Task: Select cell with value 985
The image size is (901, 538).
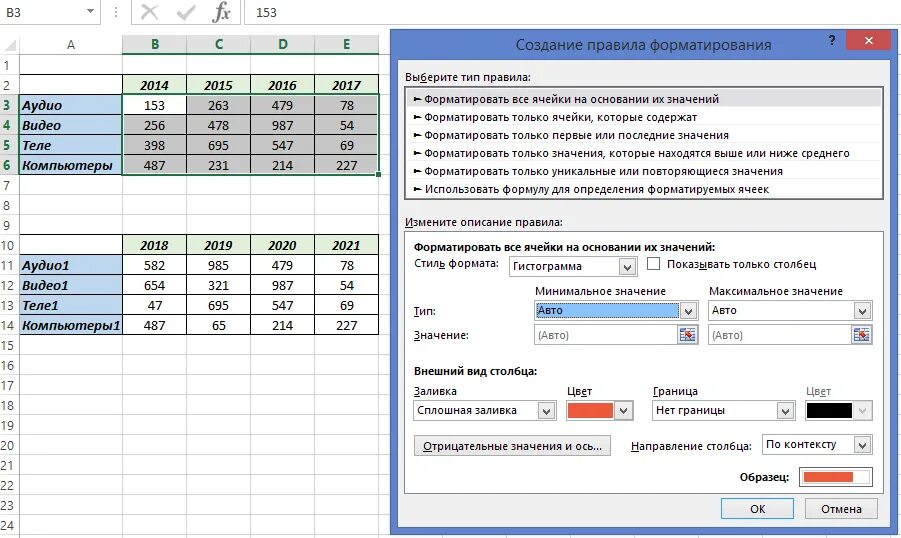Action: (x=218, y=266)
